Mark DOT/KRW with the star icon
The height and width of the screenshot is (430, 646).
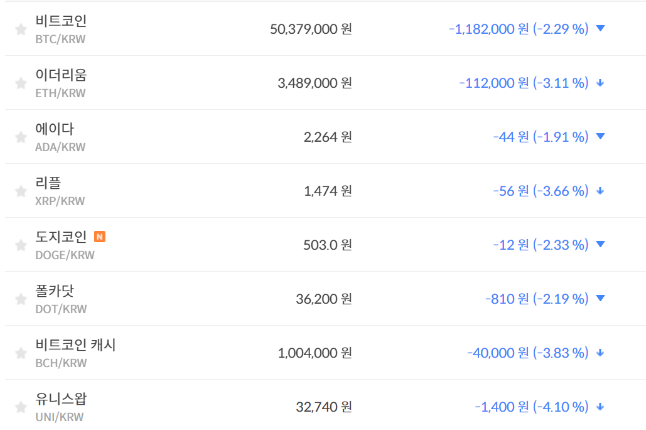(20, 299)
